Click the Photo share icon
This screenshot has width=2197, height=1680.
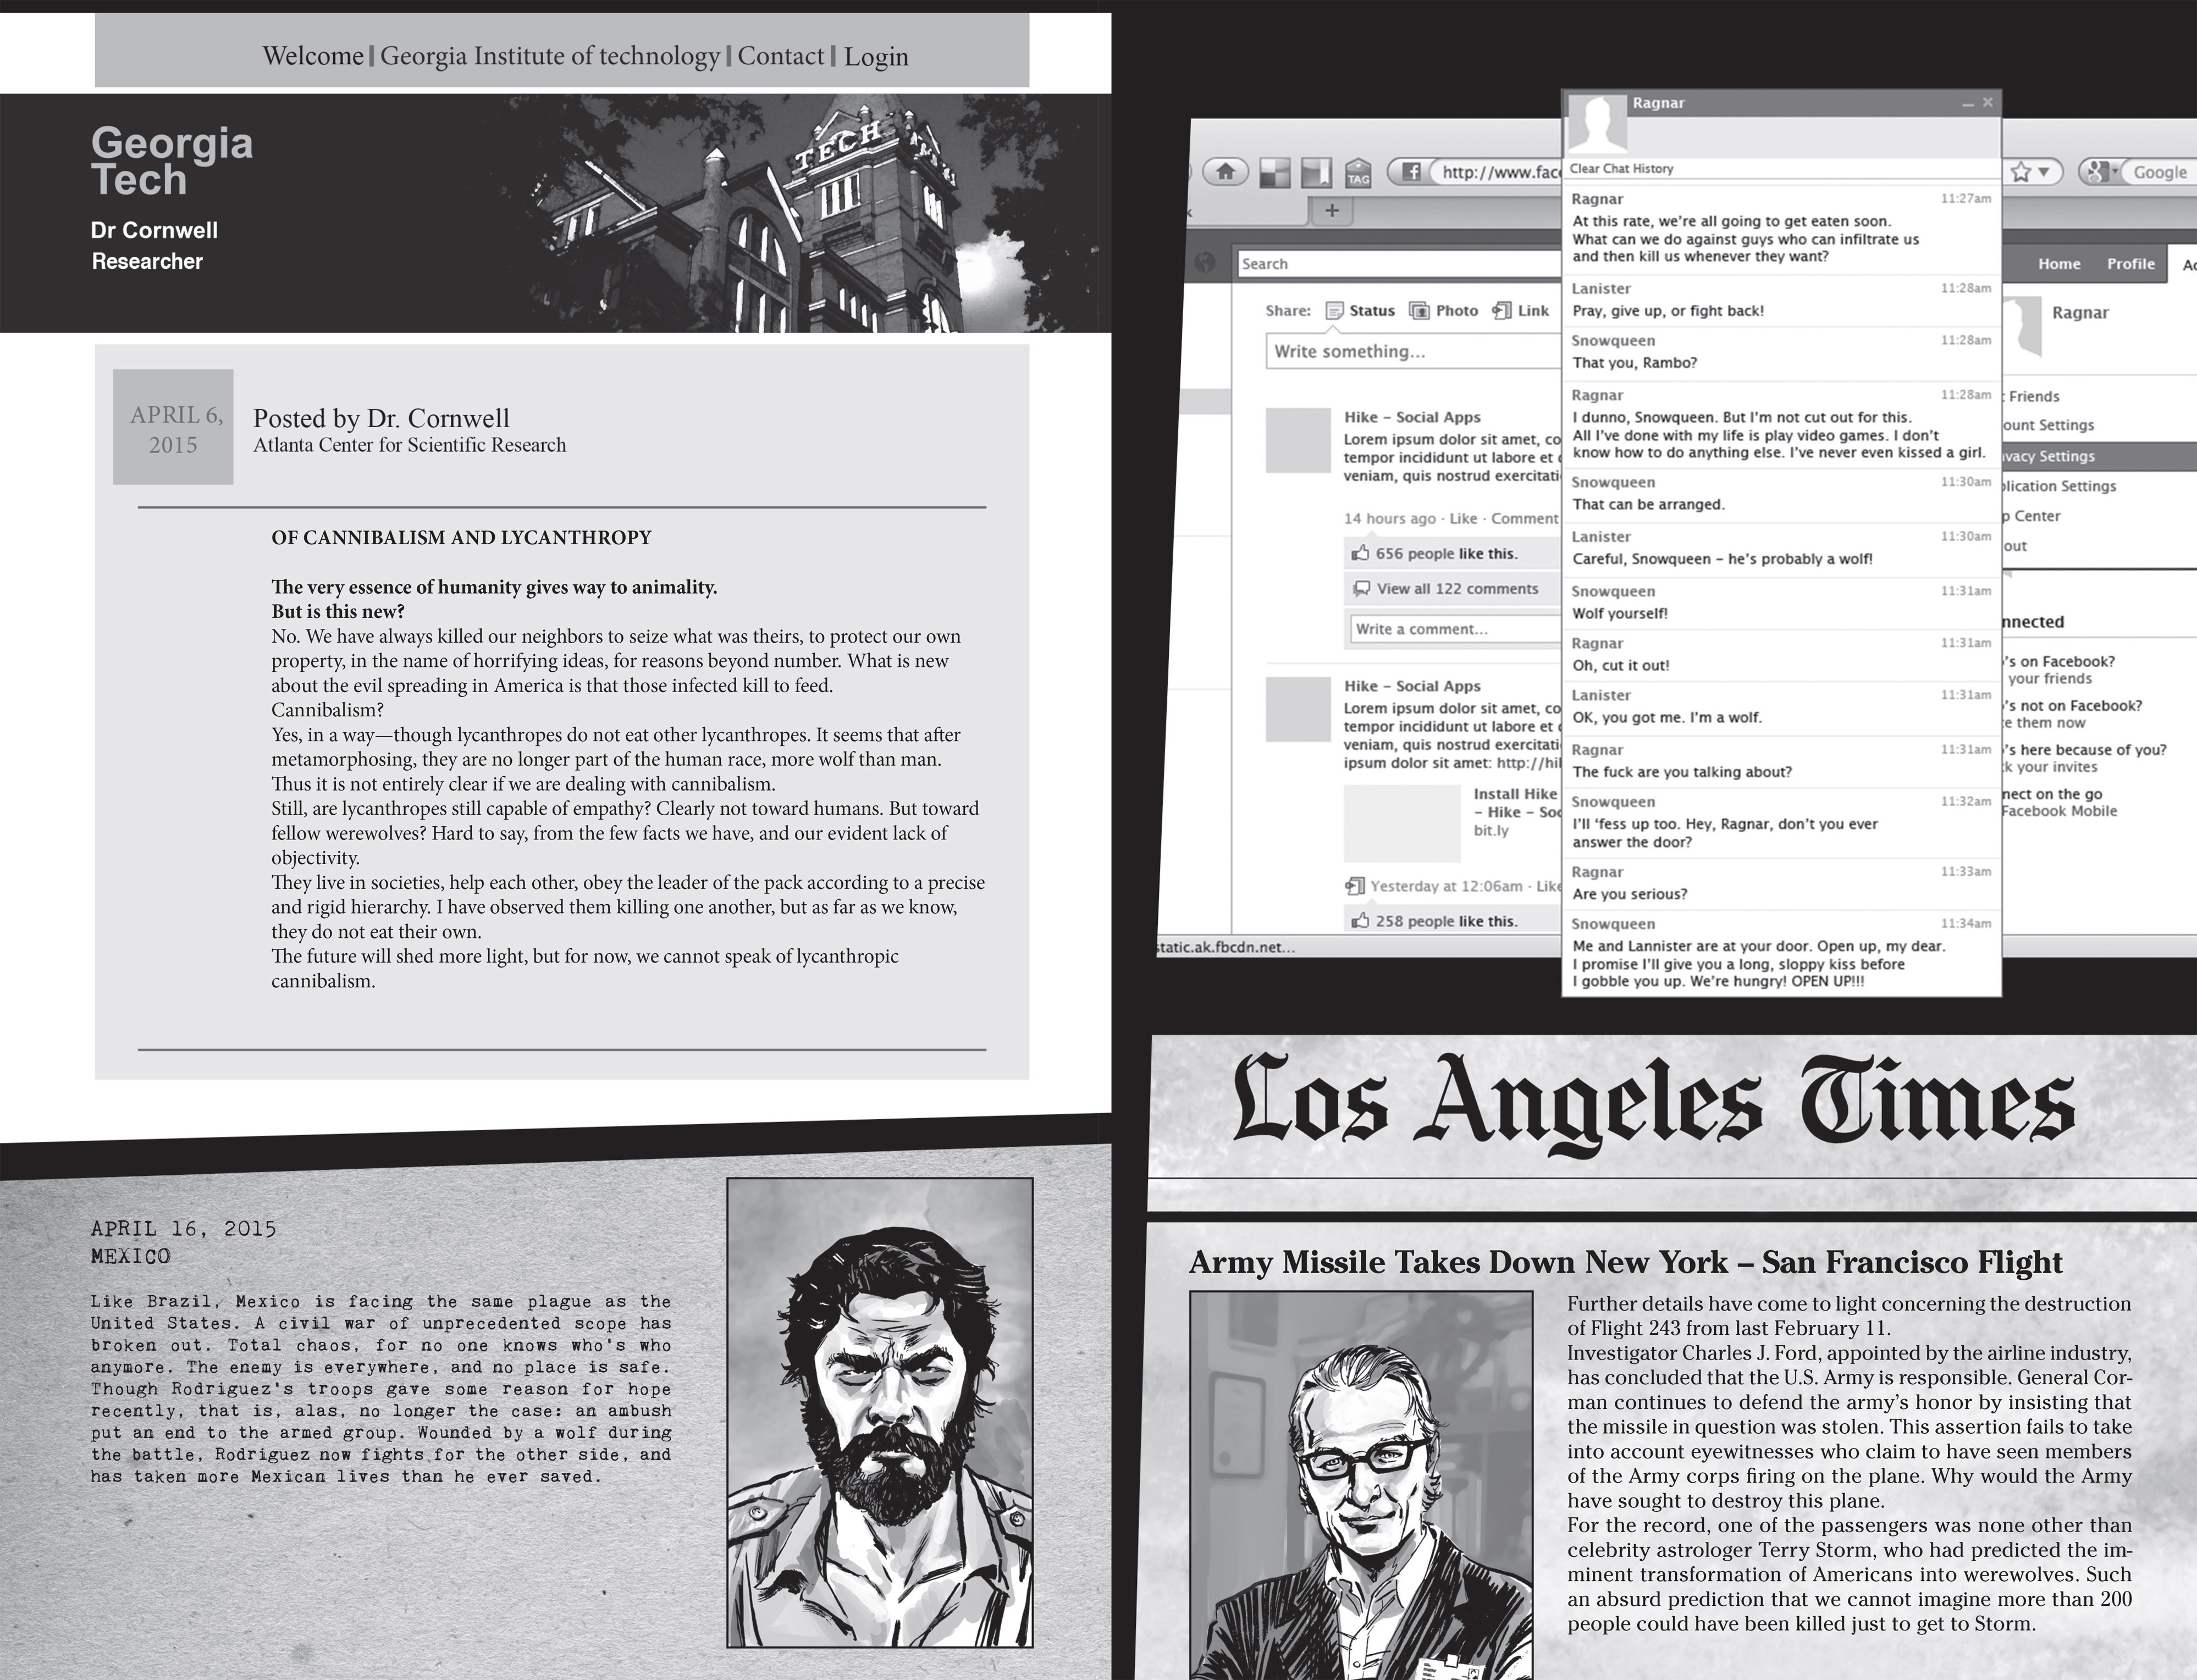(1419, 311)
